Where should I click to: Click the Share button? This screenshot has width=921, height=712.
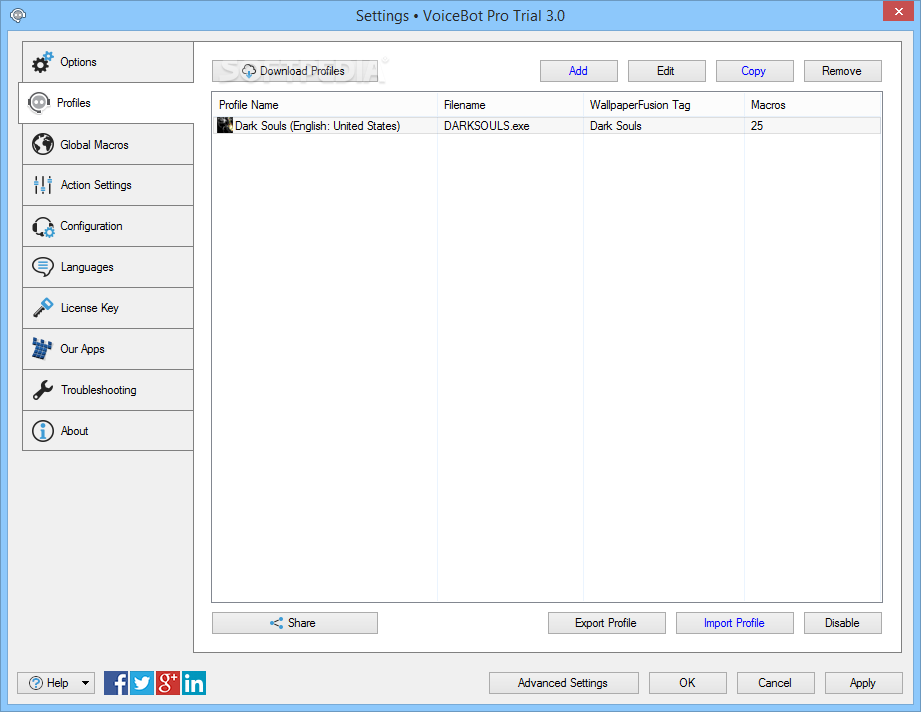[295, 623]
